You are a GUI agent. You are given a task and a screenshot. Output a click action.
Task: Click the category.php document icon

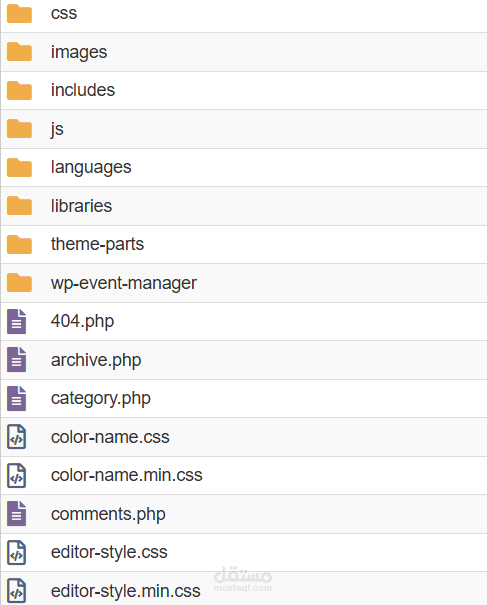[17, 398]
